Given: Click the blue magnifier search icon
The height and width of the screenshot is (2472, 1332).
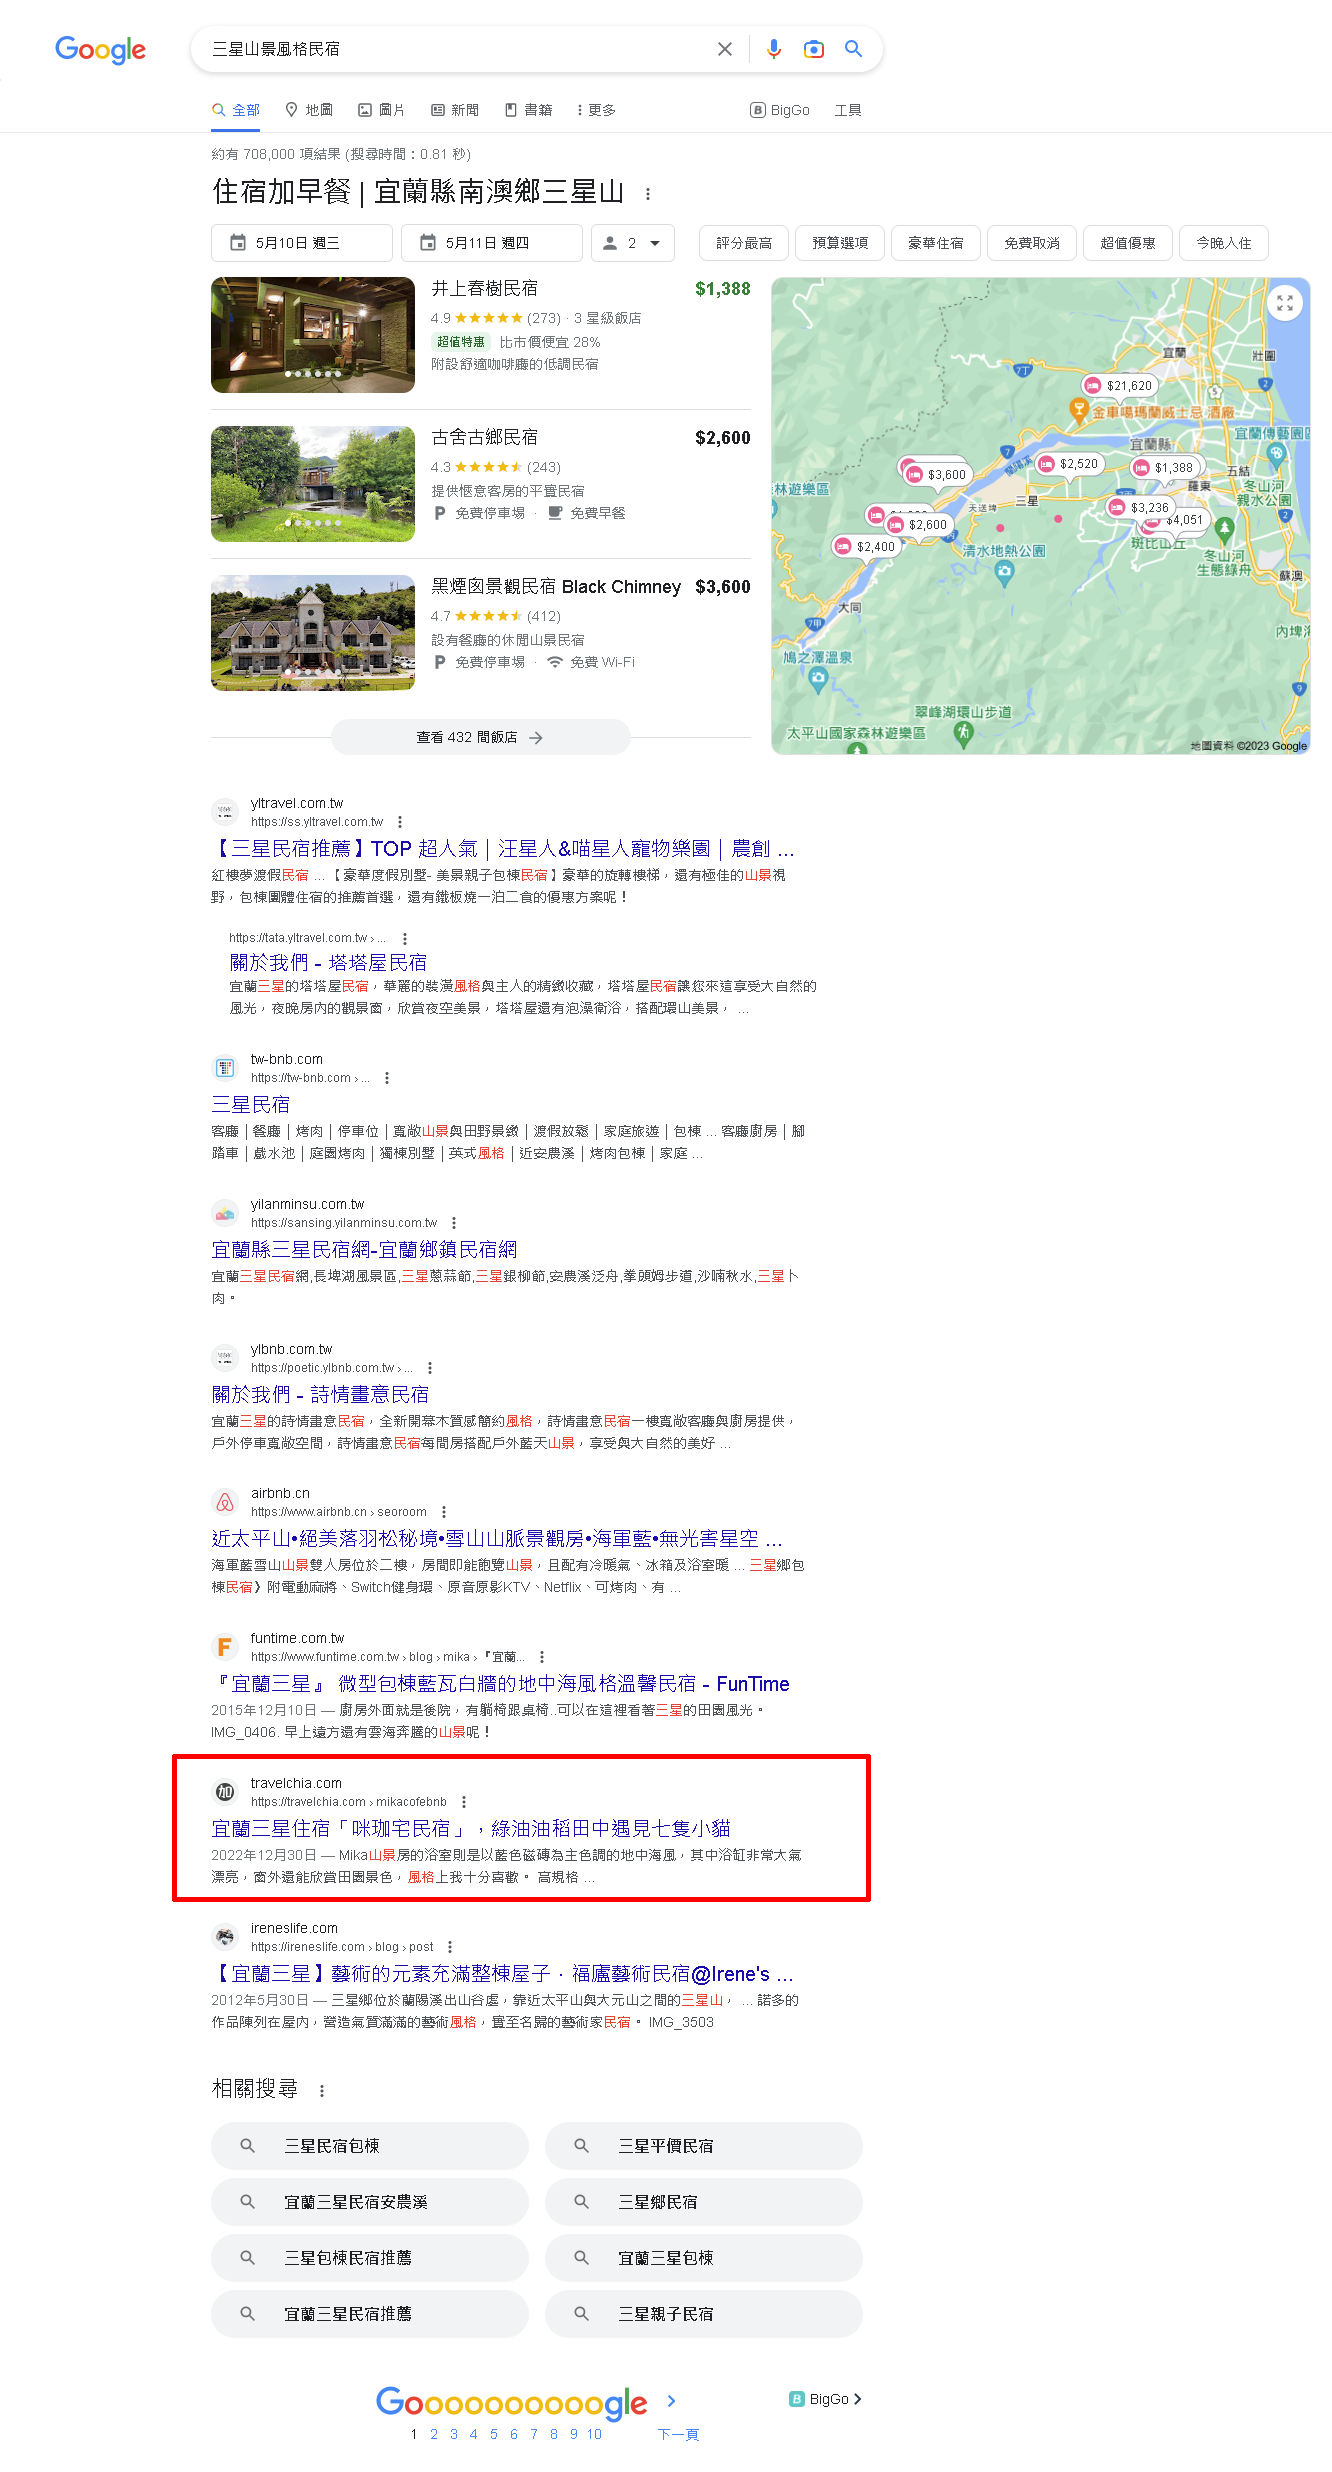Looking at the screenshot, I should tap(853, 49).
